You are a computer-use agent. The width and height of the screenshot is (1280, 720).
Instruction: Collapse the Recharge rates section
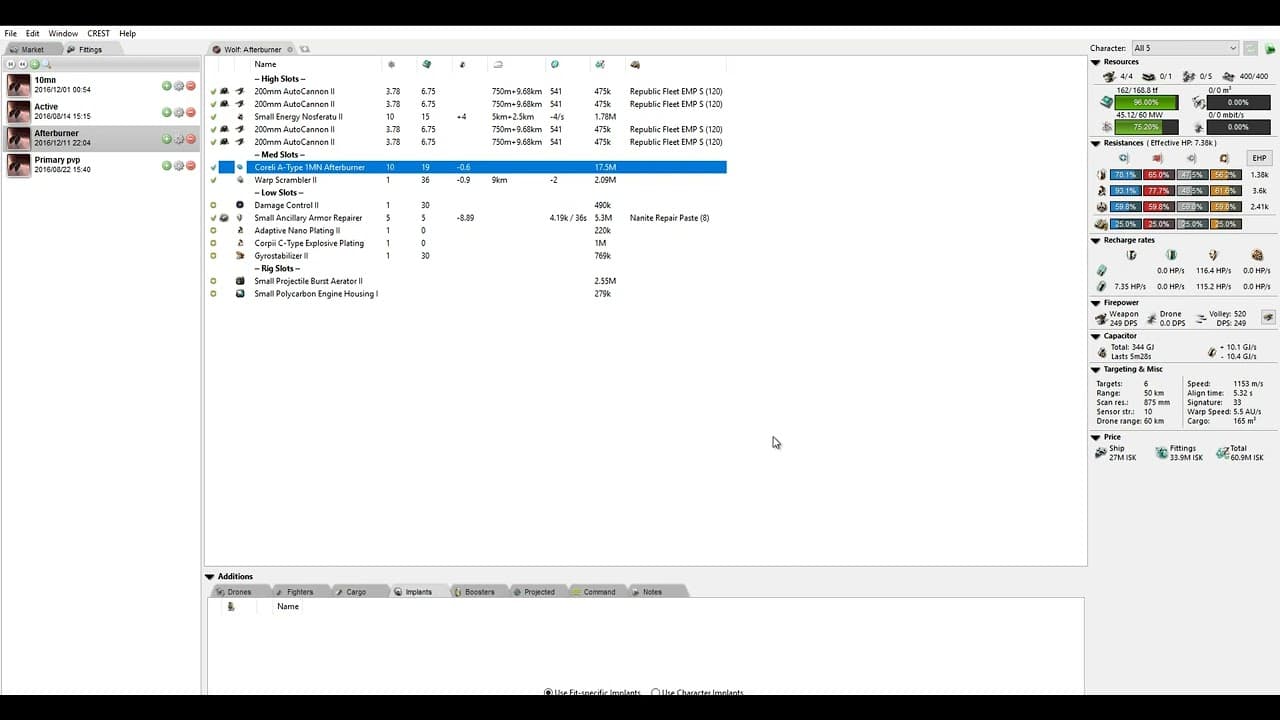pyautogui.click(x=1096, y=241)
